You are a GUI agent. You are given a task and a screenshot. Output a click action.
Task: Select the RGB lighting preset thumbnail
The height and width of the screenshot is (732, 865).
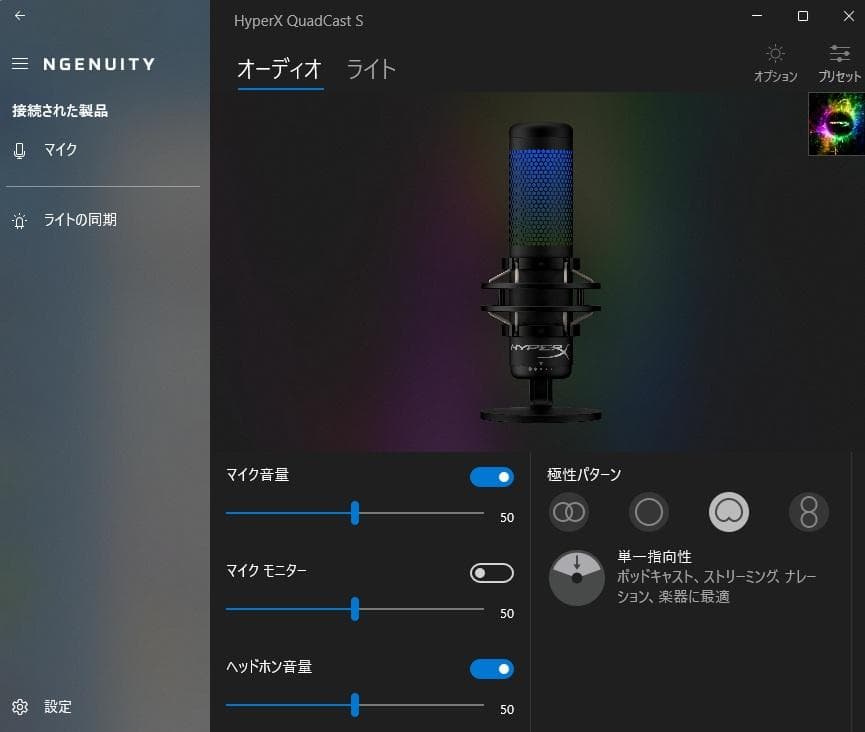[x=836, y=123]
